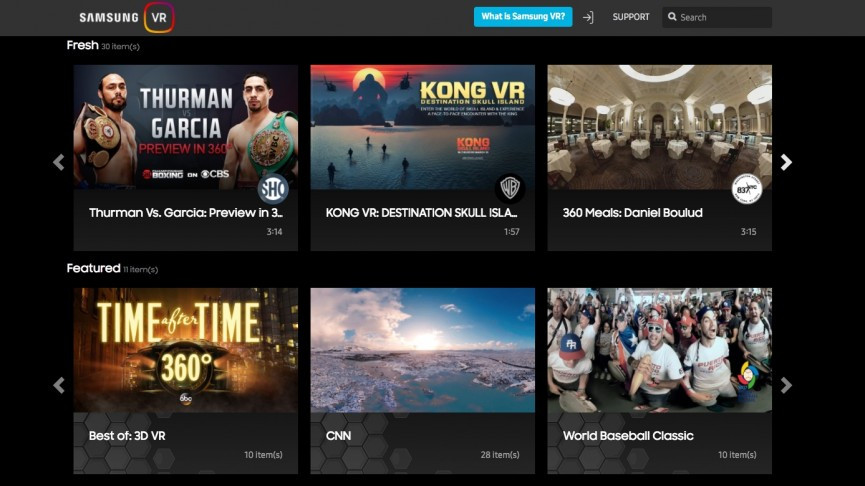
Task: Click the 'Featured' section heading
Action: [93, 268]
